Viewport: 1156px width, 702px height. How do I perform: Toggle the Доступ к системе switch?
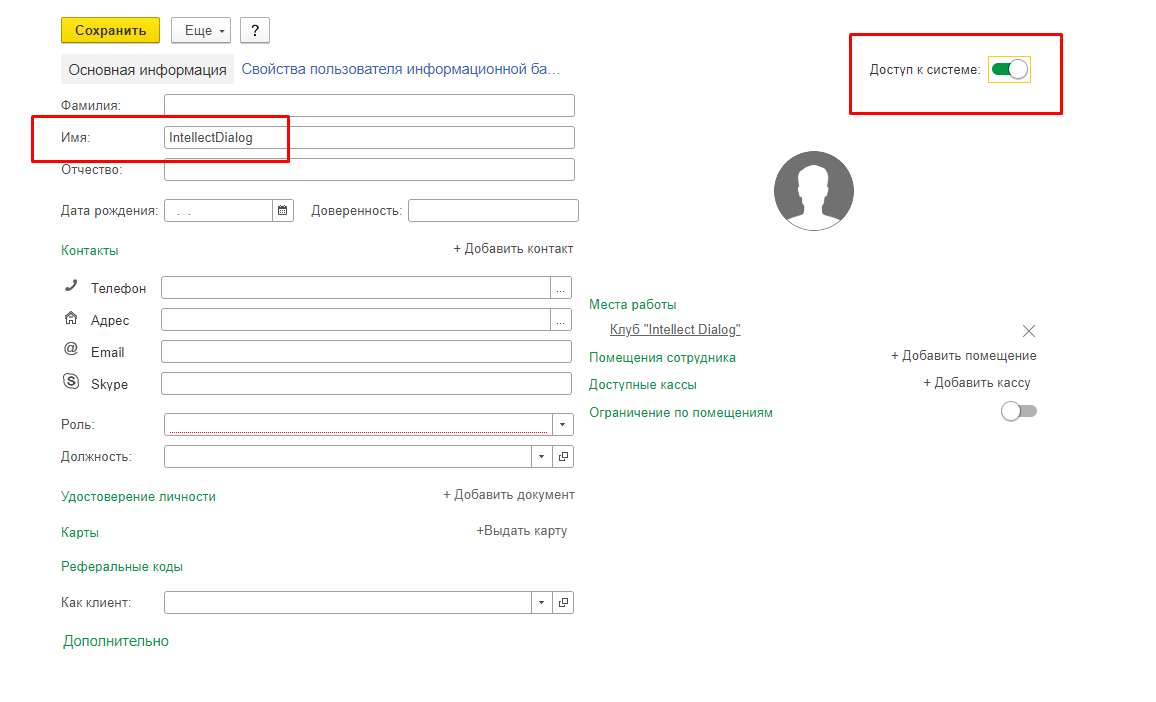pyautogui.click(x=1009, y=70)
